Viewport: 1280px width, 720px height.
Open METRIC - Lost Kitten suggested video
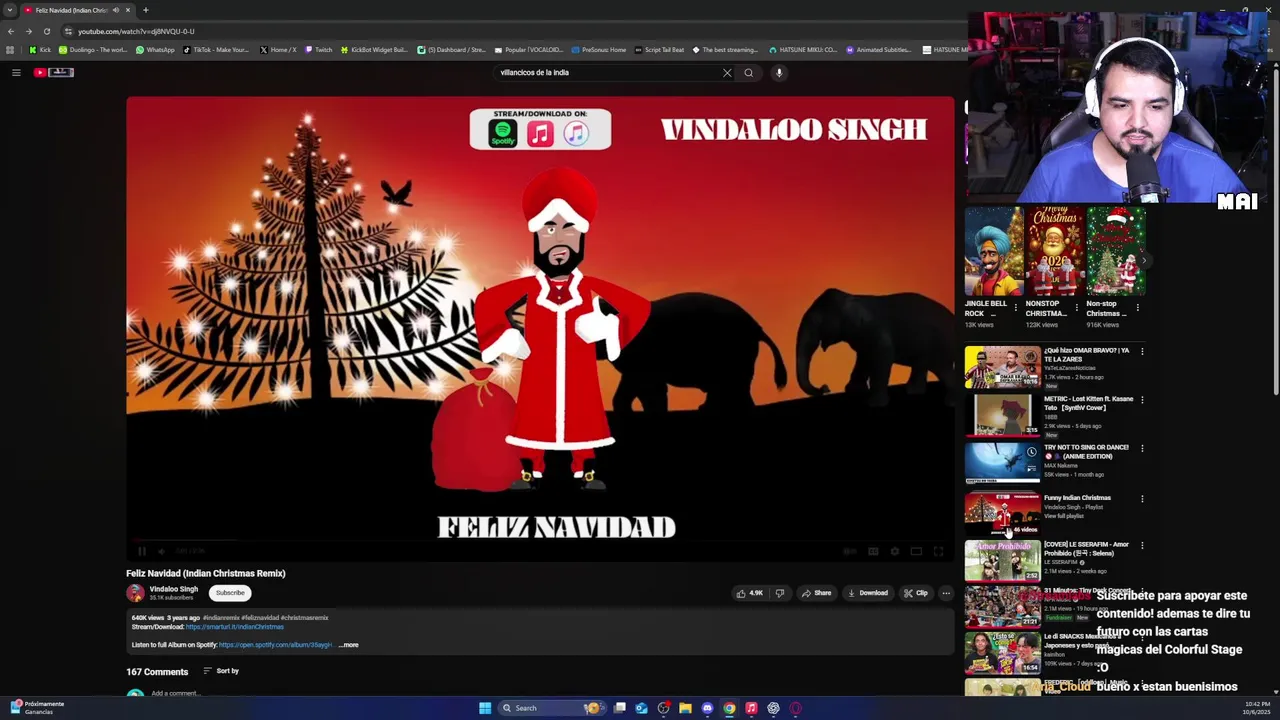[x=1002, y=415]
